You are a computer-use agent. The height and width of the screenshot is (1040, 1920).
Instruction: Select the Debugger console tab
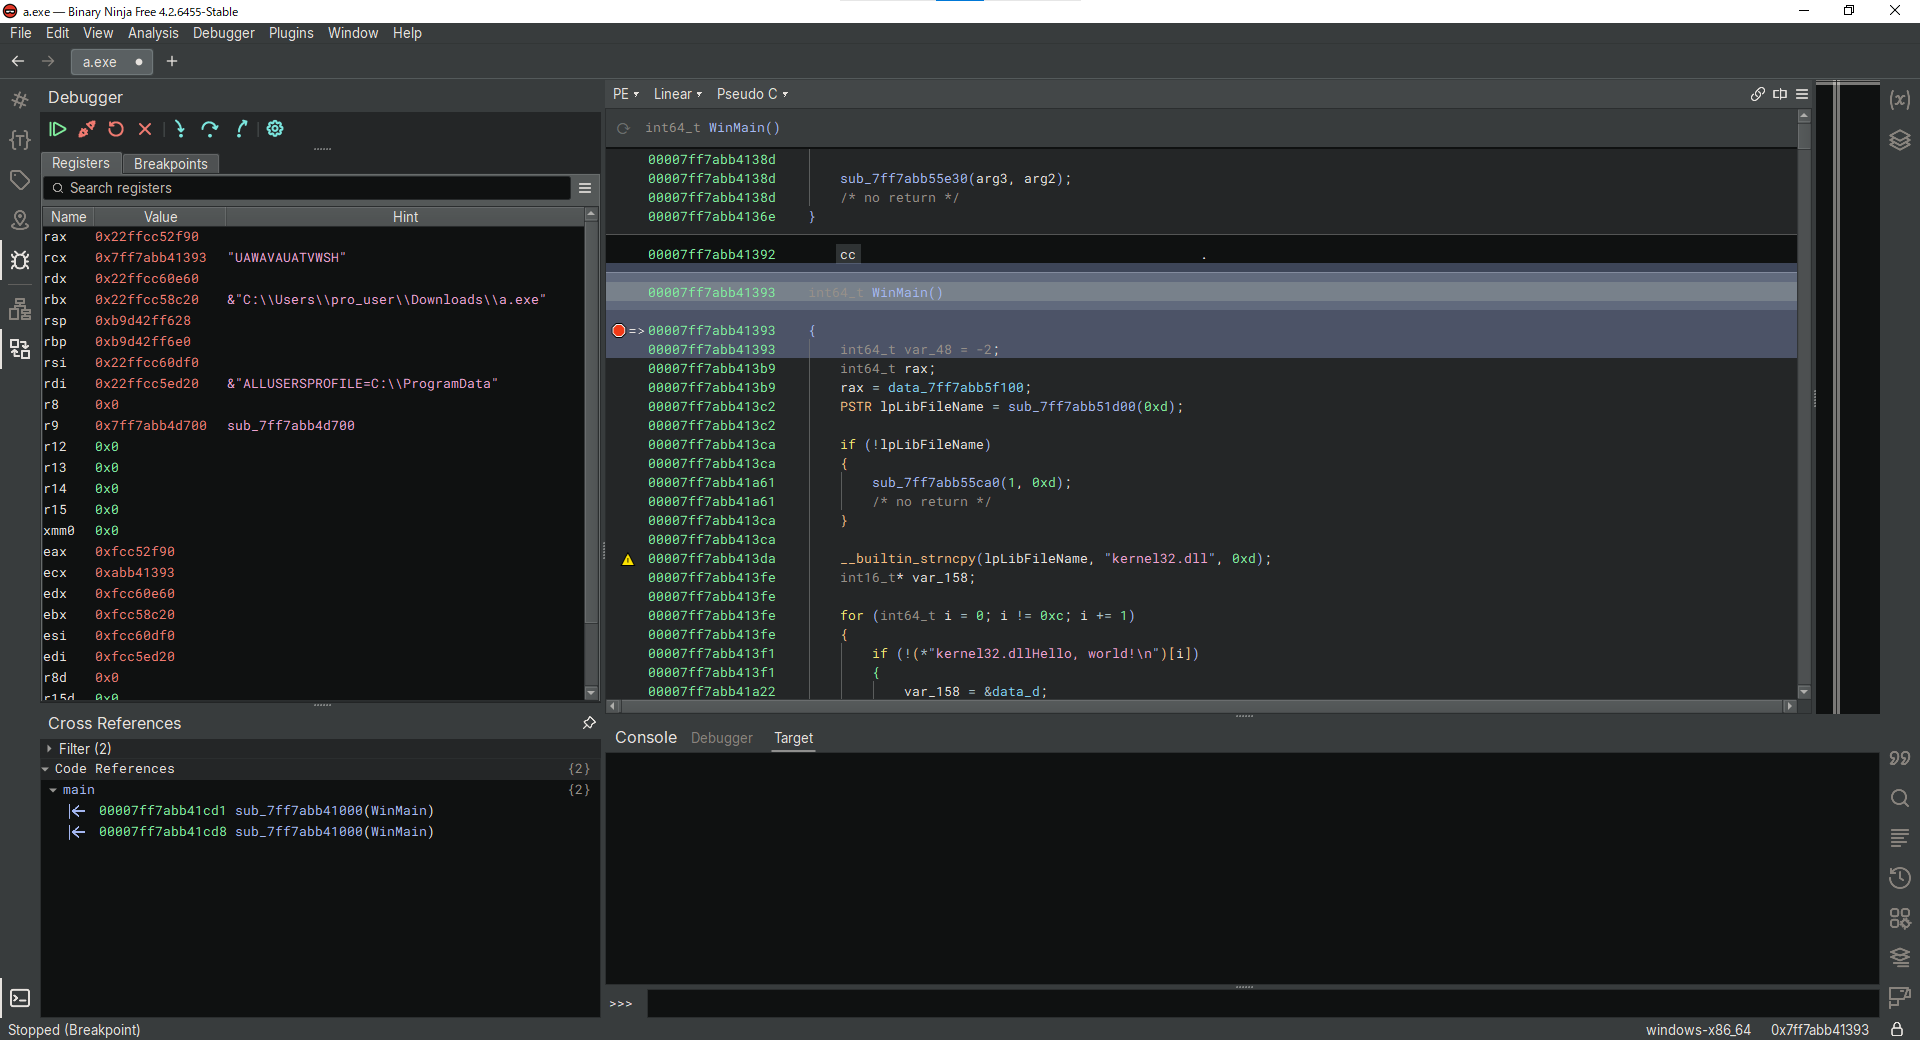point(722,738)
